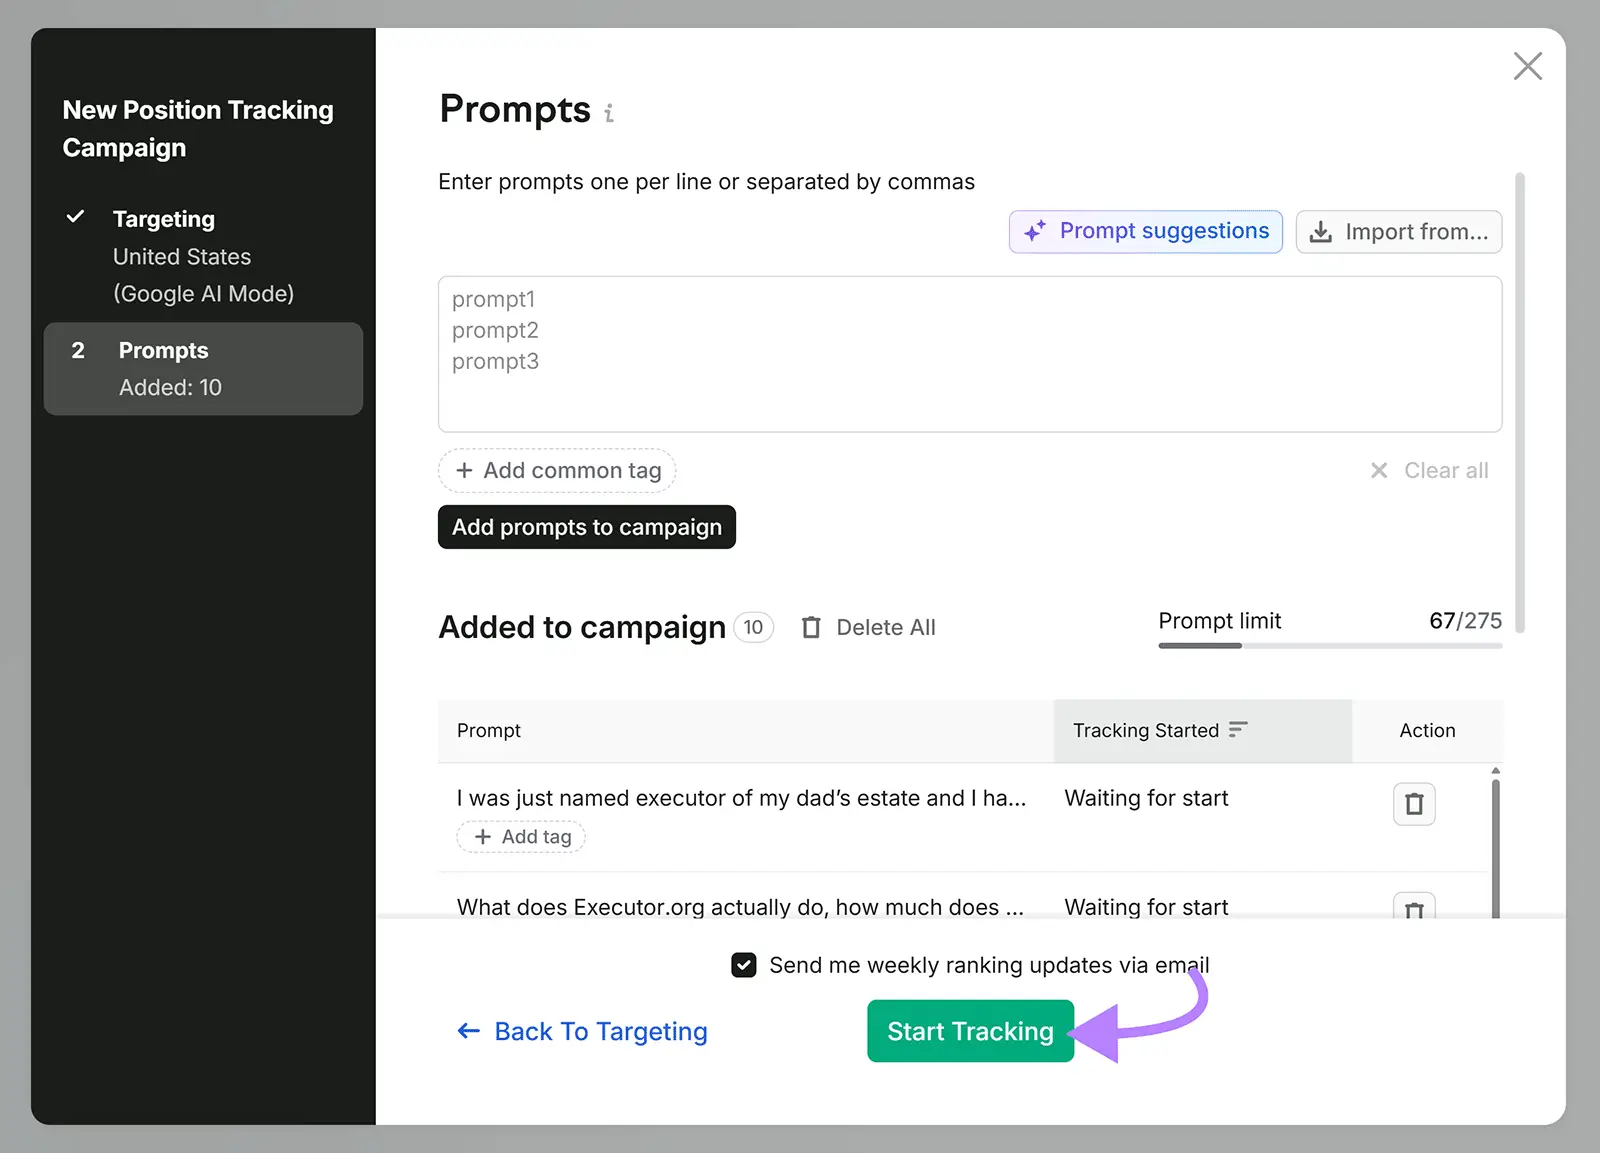Click the 10 count badge by Added to campaign
1600x1153 pixels.
[754, 627]
